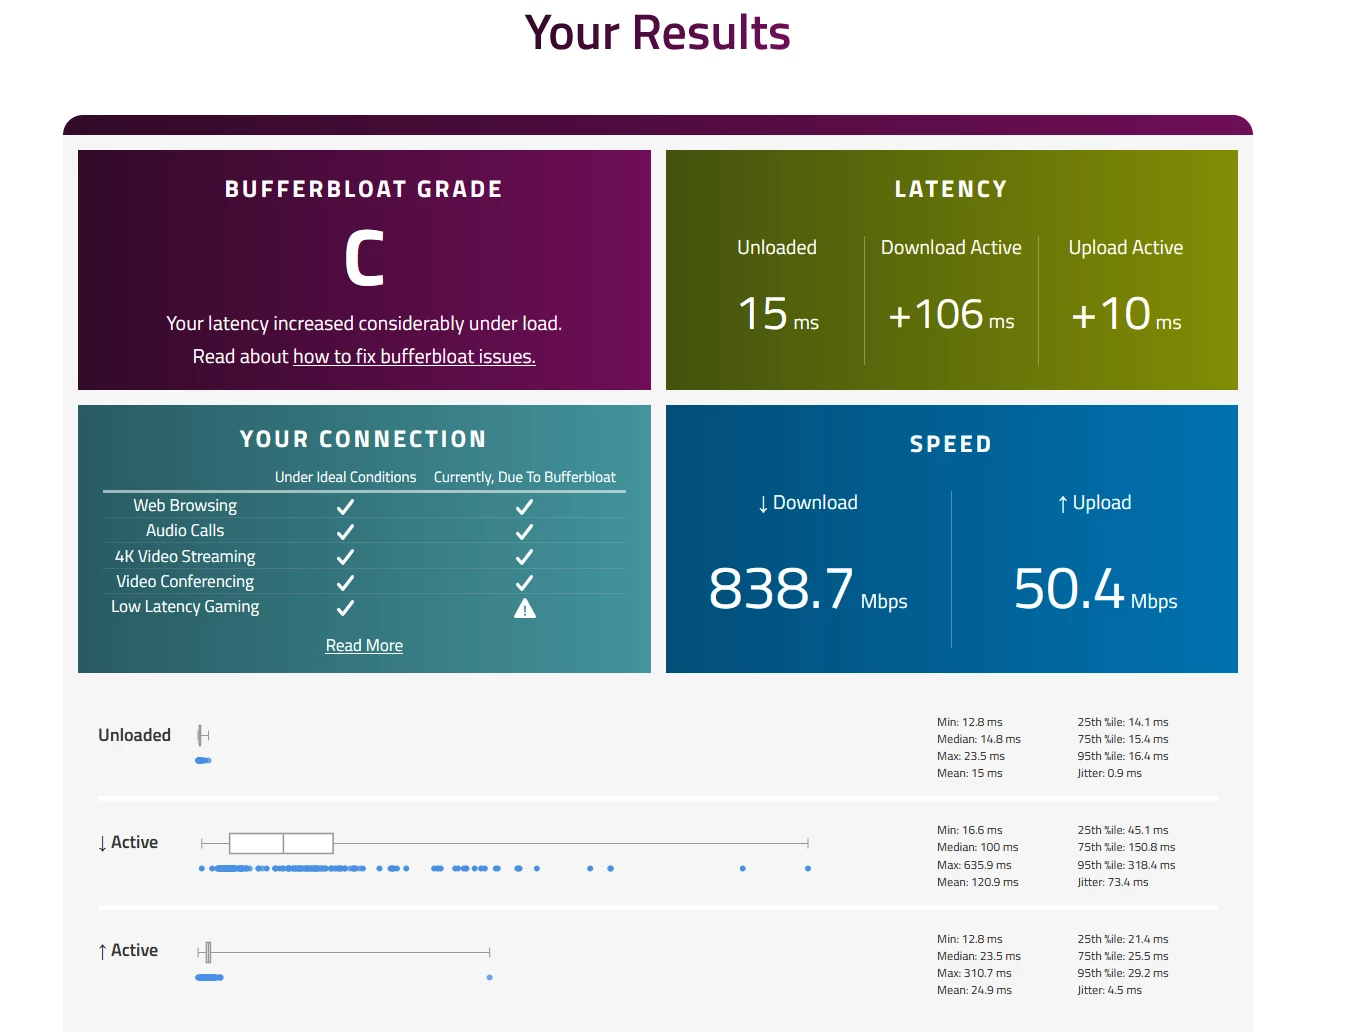Click 'Your latency increased considerably under load.' message
The image size is (1367, 1032).
pos(364,323)
